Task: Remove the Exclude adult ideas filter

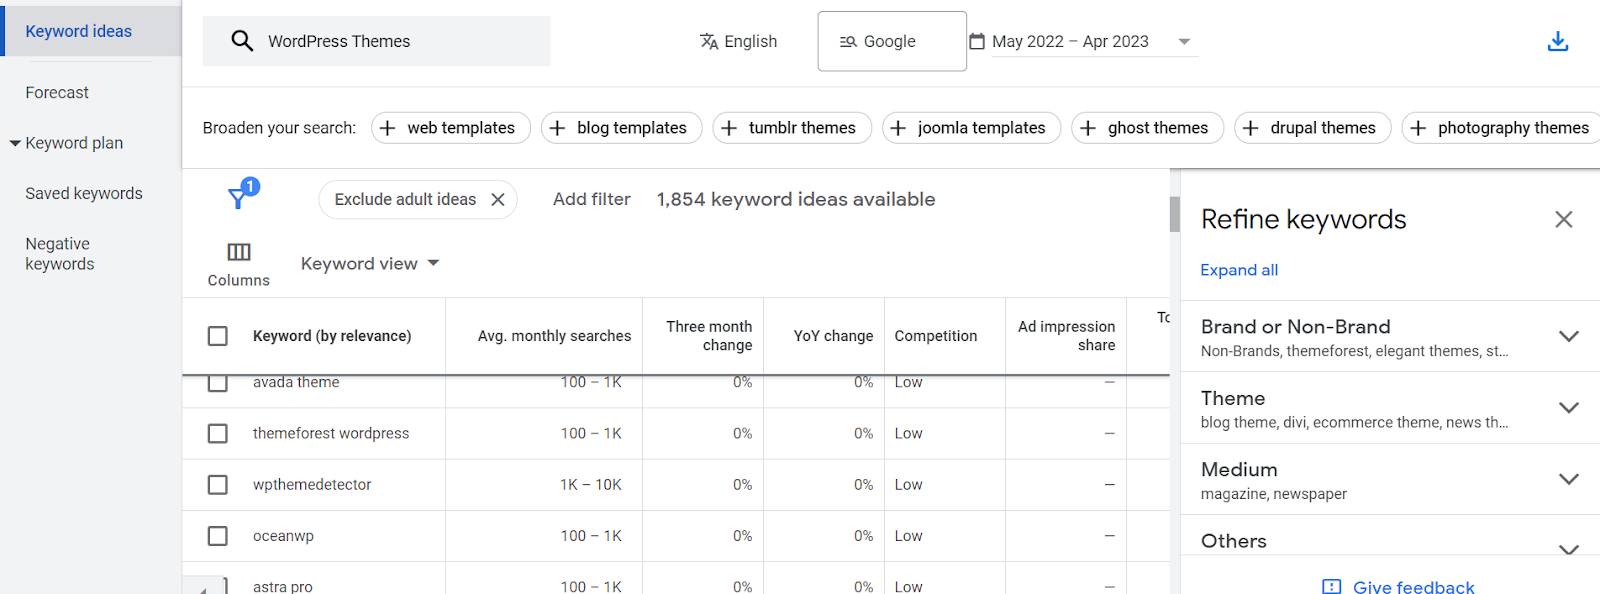Action: (x=498, y=200)
